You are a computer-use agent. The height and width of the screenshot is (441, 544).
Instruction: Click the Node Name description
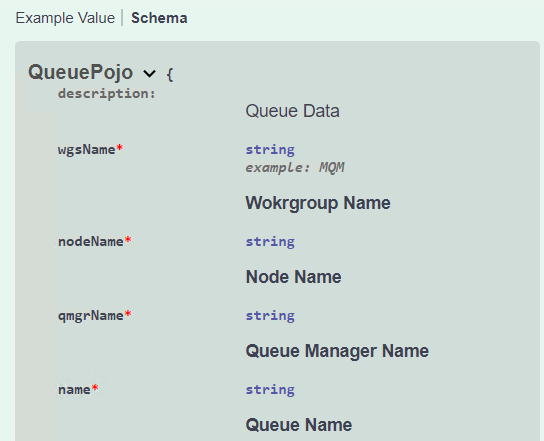pyautogui.click(x=294, y=277)
